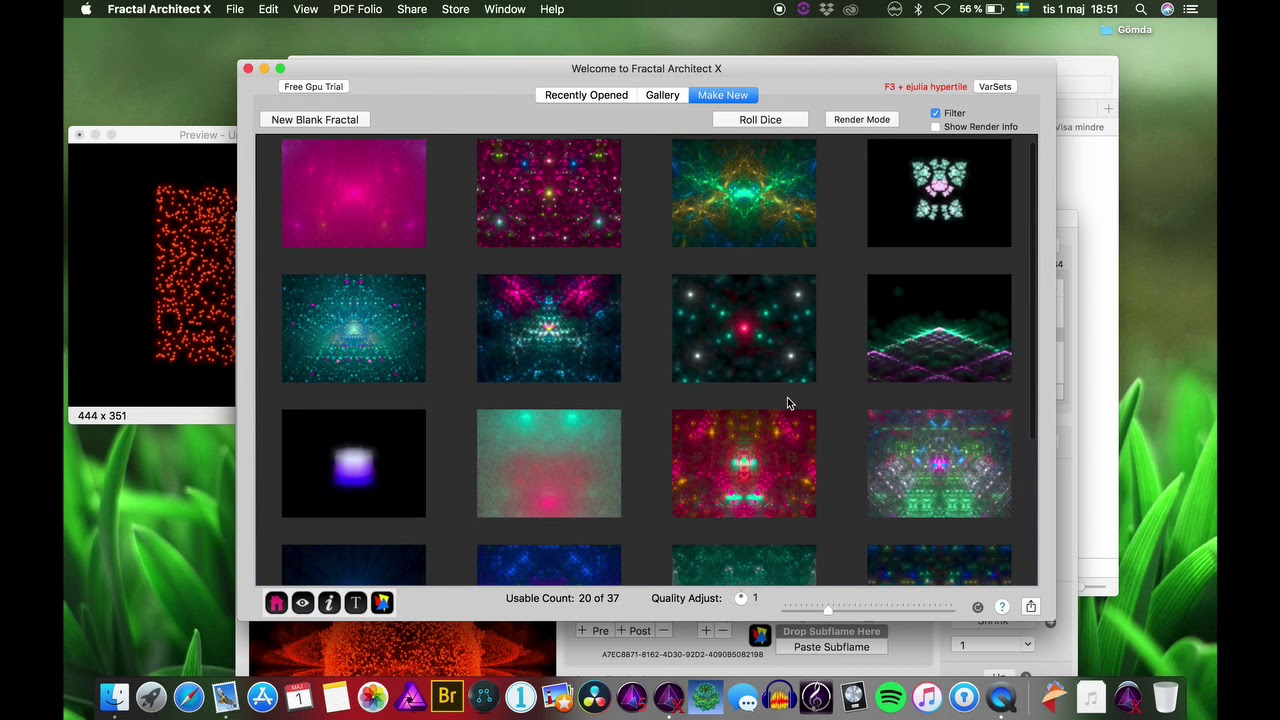The width and height of the screenshot is (1280, 720).
Task: Open Adobe Bridge in the dock
Action: pos(447,697)
